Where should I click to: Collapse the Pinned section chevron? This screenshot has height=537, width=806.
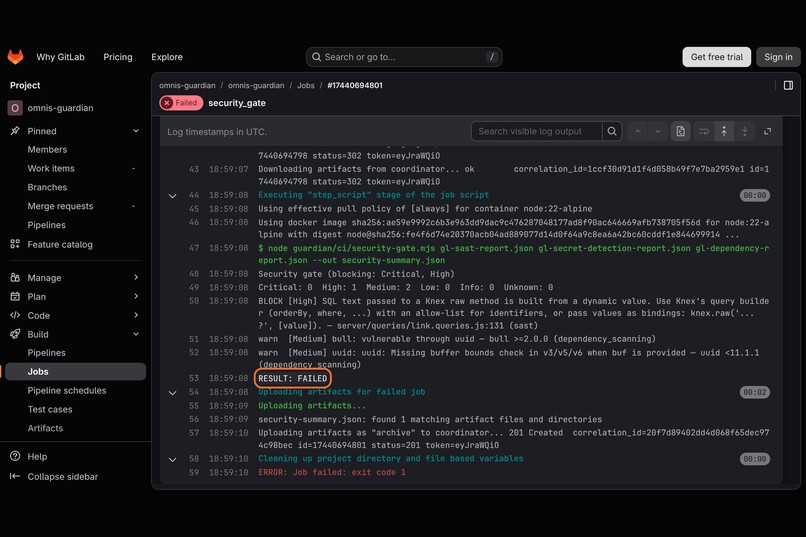pyautogui.click(x=136, y=131)
